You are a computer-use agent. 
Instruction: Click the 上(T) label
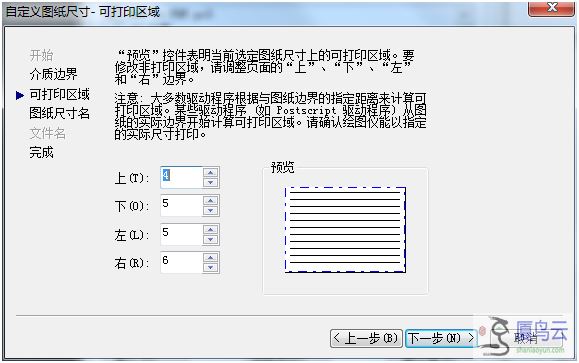pos(132,178)
